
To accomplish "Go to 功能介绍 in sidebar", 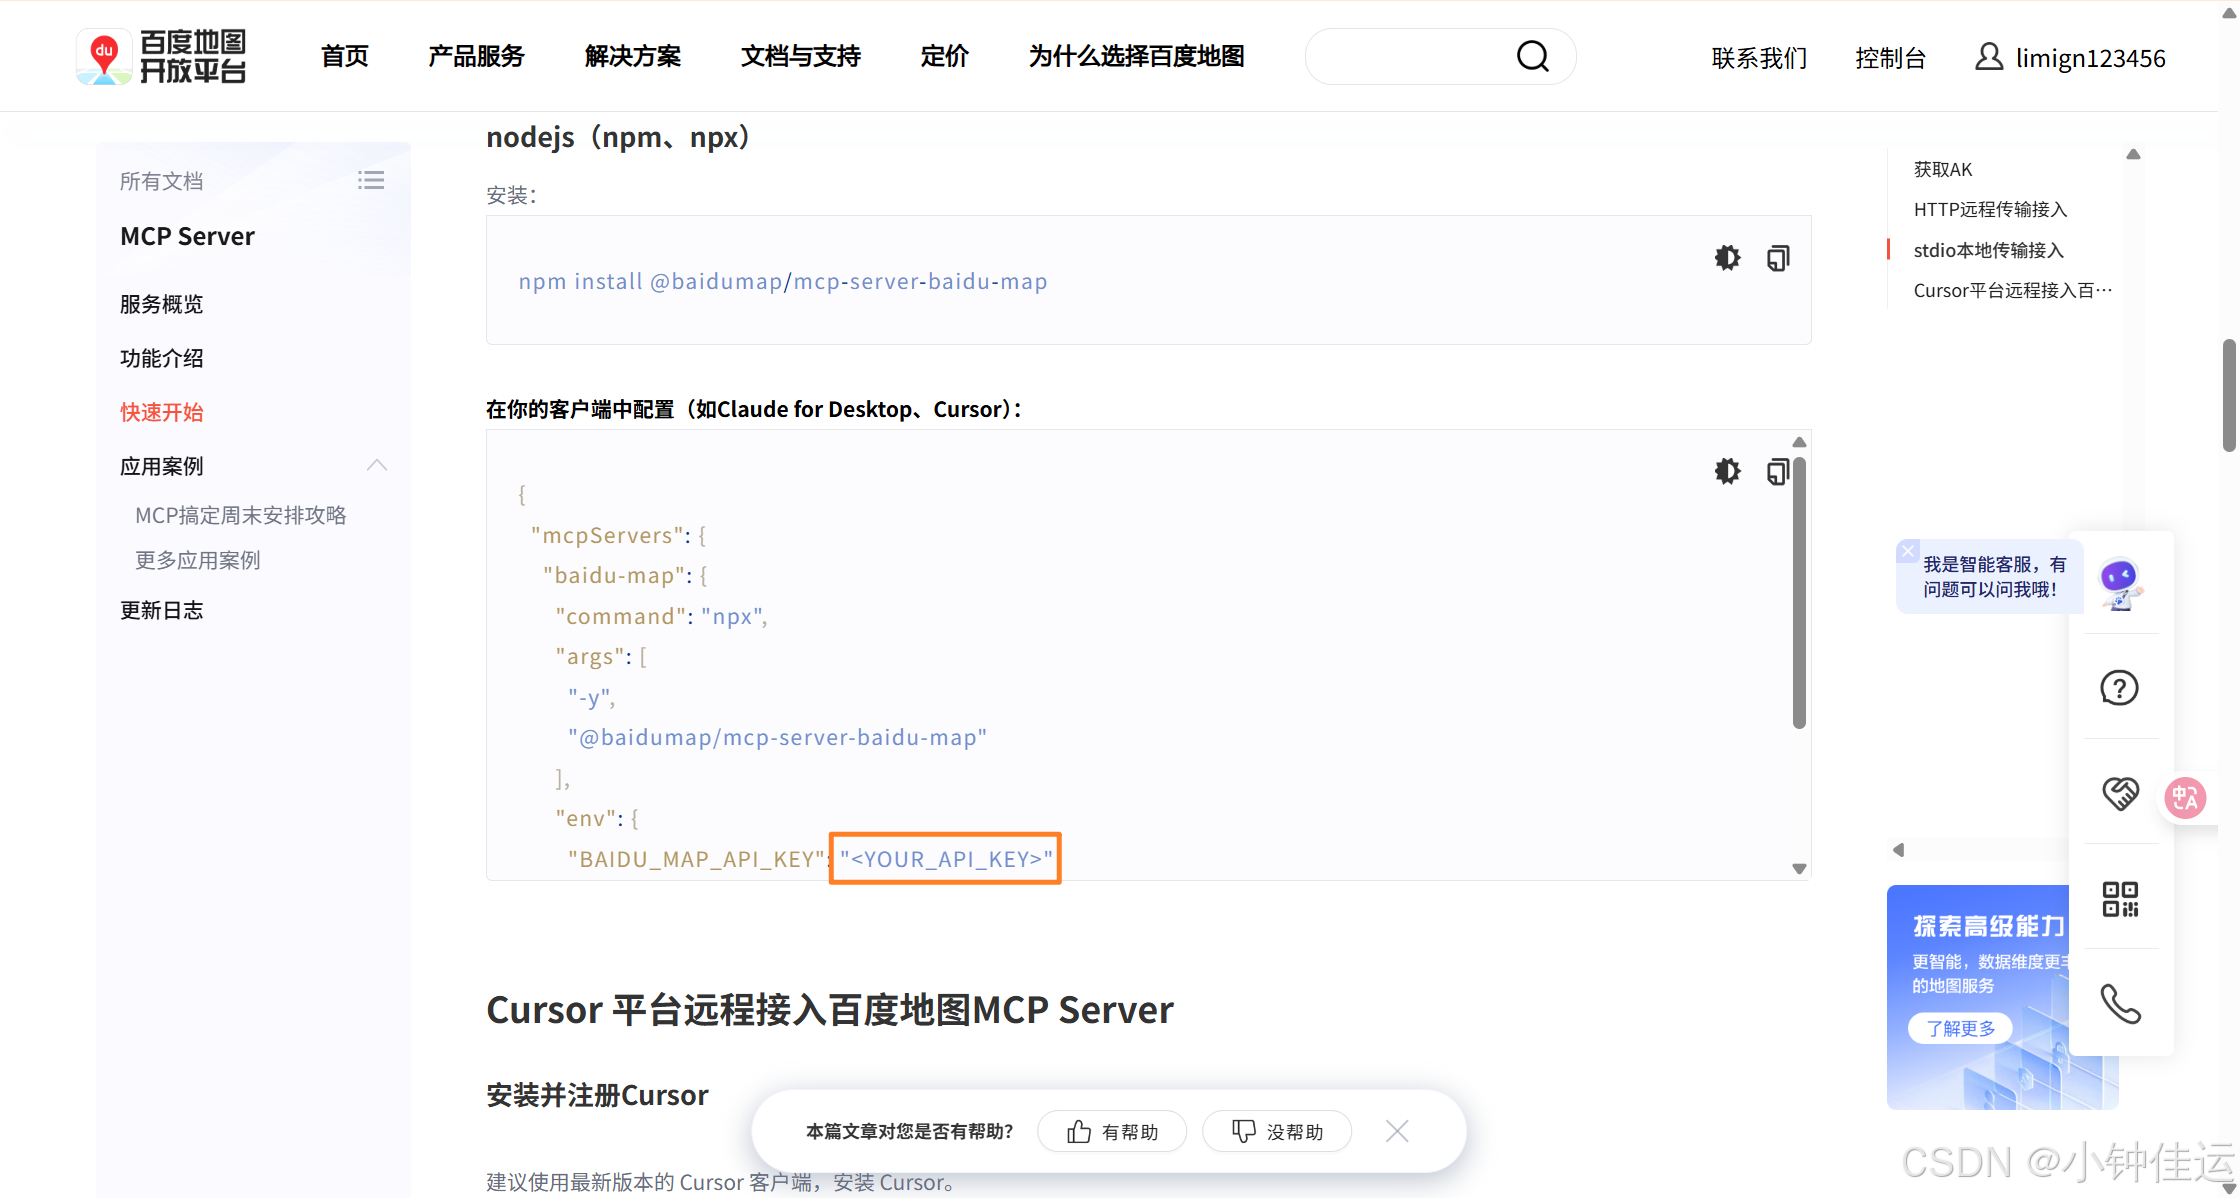I will (x=162, y=358).
